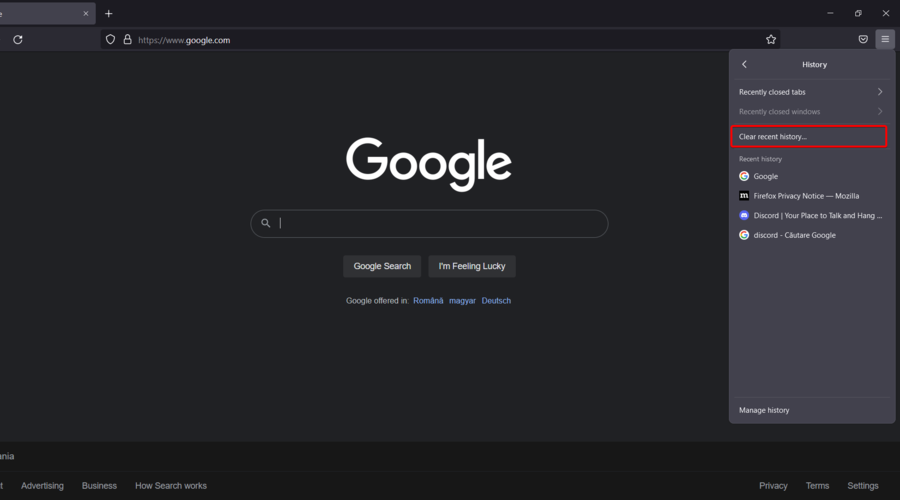
Task: Go back using History panel arrow
Action: 744,64
